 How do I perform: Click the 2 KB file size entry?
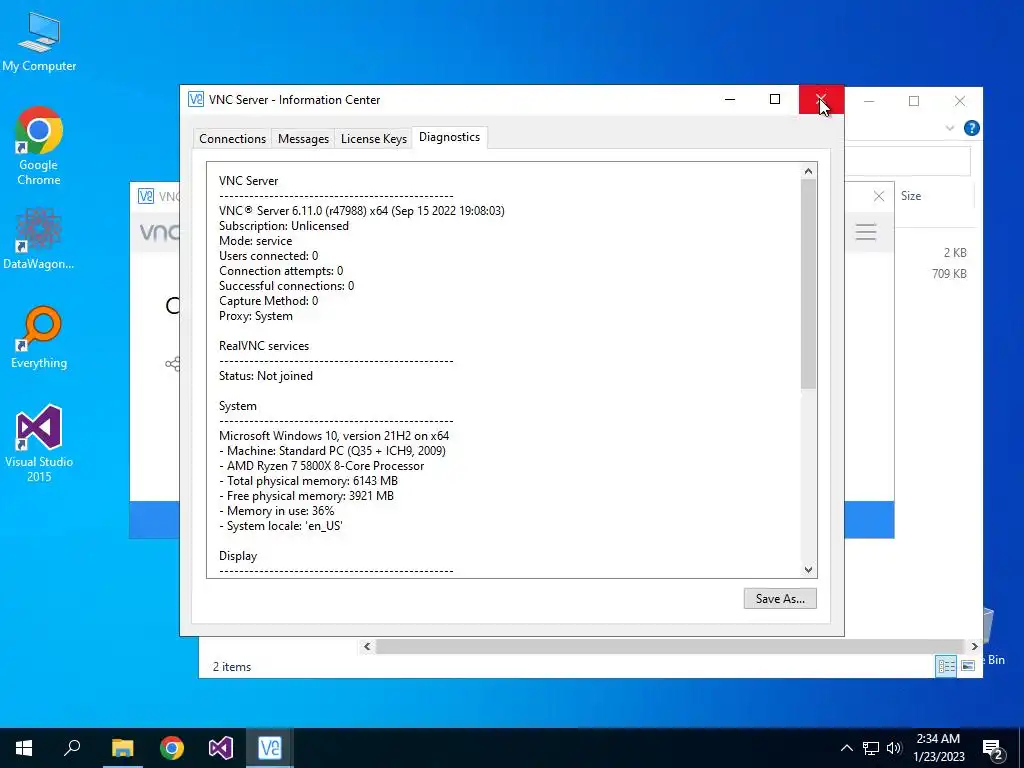click(x=955, y=253)
